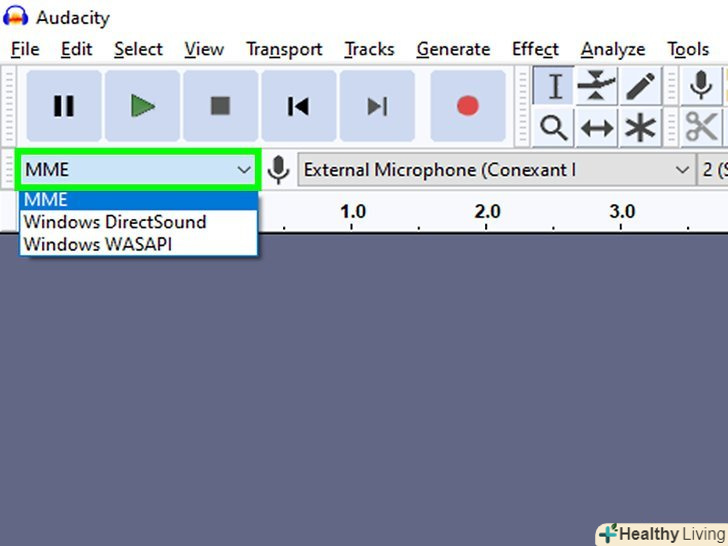
Task: Start playback with the green Play button
Action: [x=142, y=106]
